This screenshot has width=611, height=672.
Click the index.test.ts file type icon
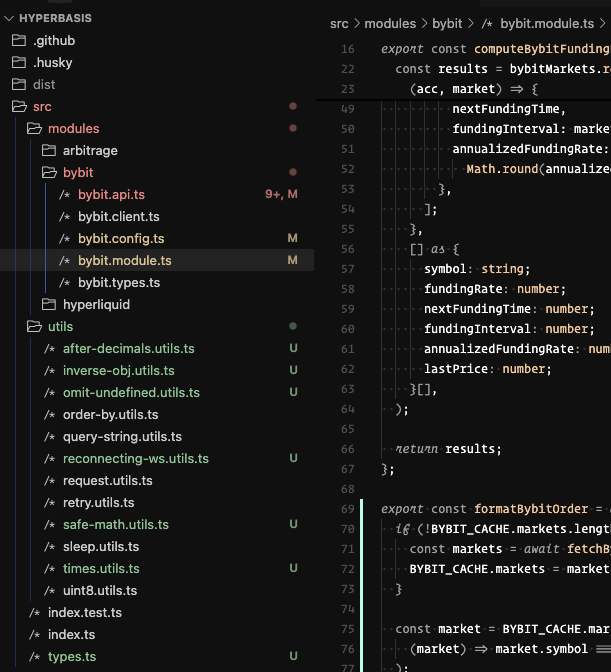point(35,612)
